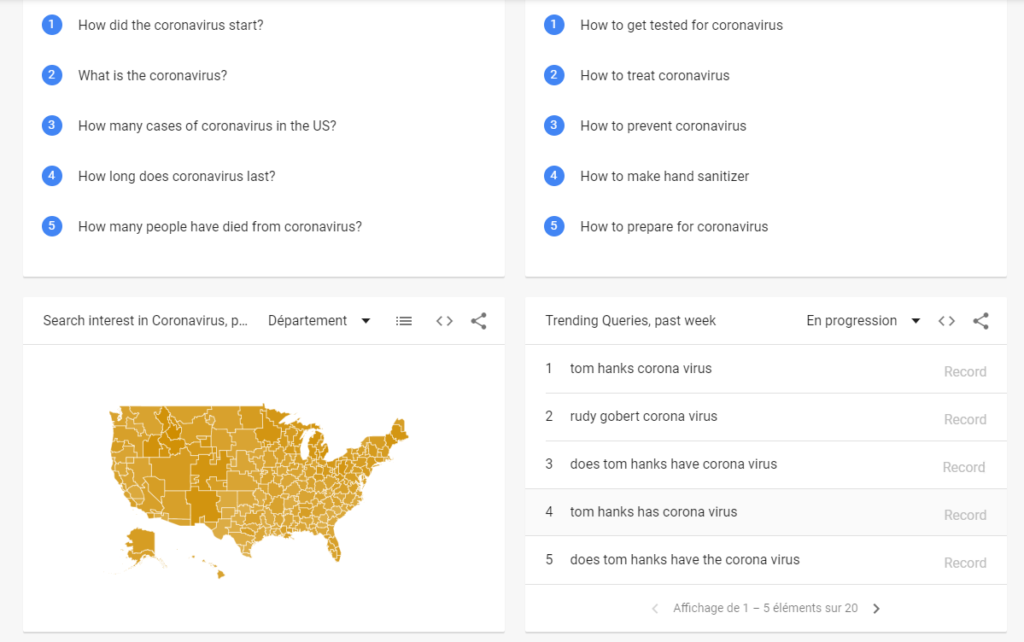Image resolution: width=1024 pixels, height=642 pixels.
Task: Open 'tom hanks corona virus' trending query
Action: 641,368
